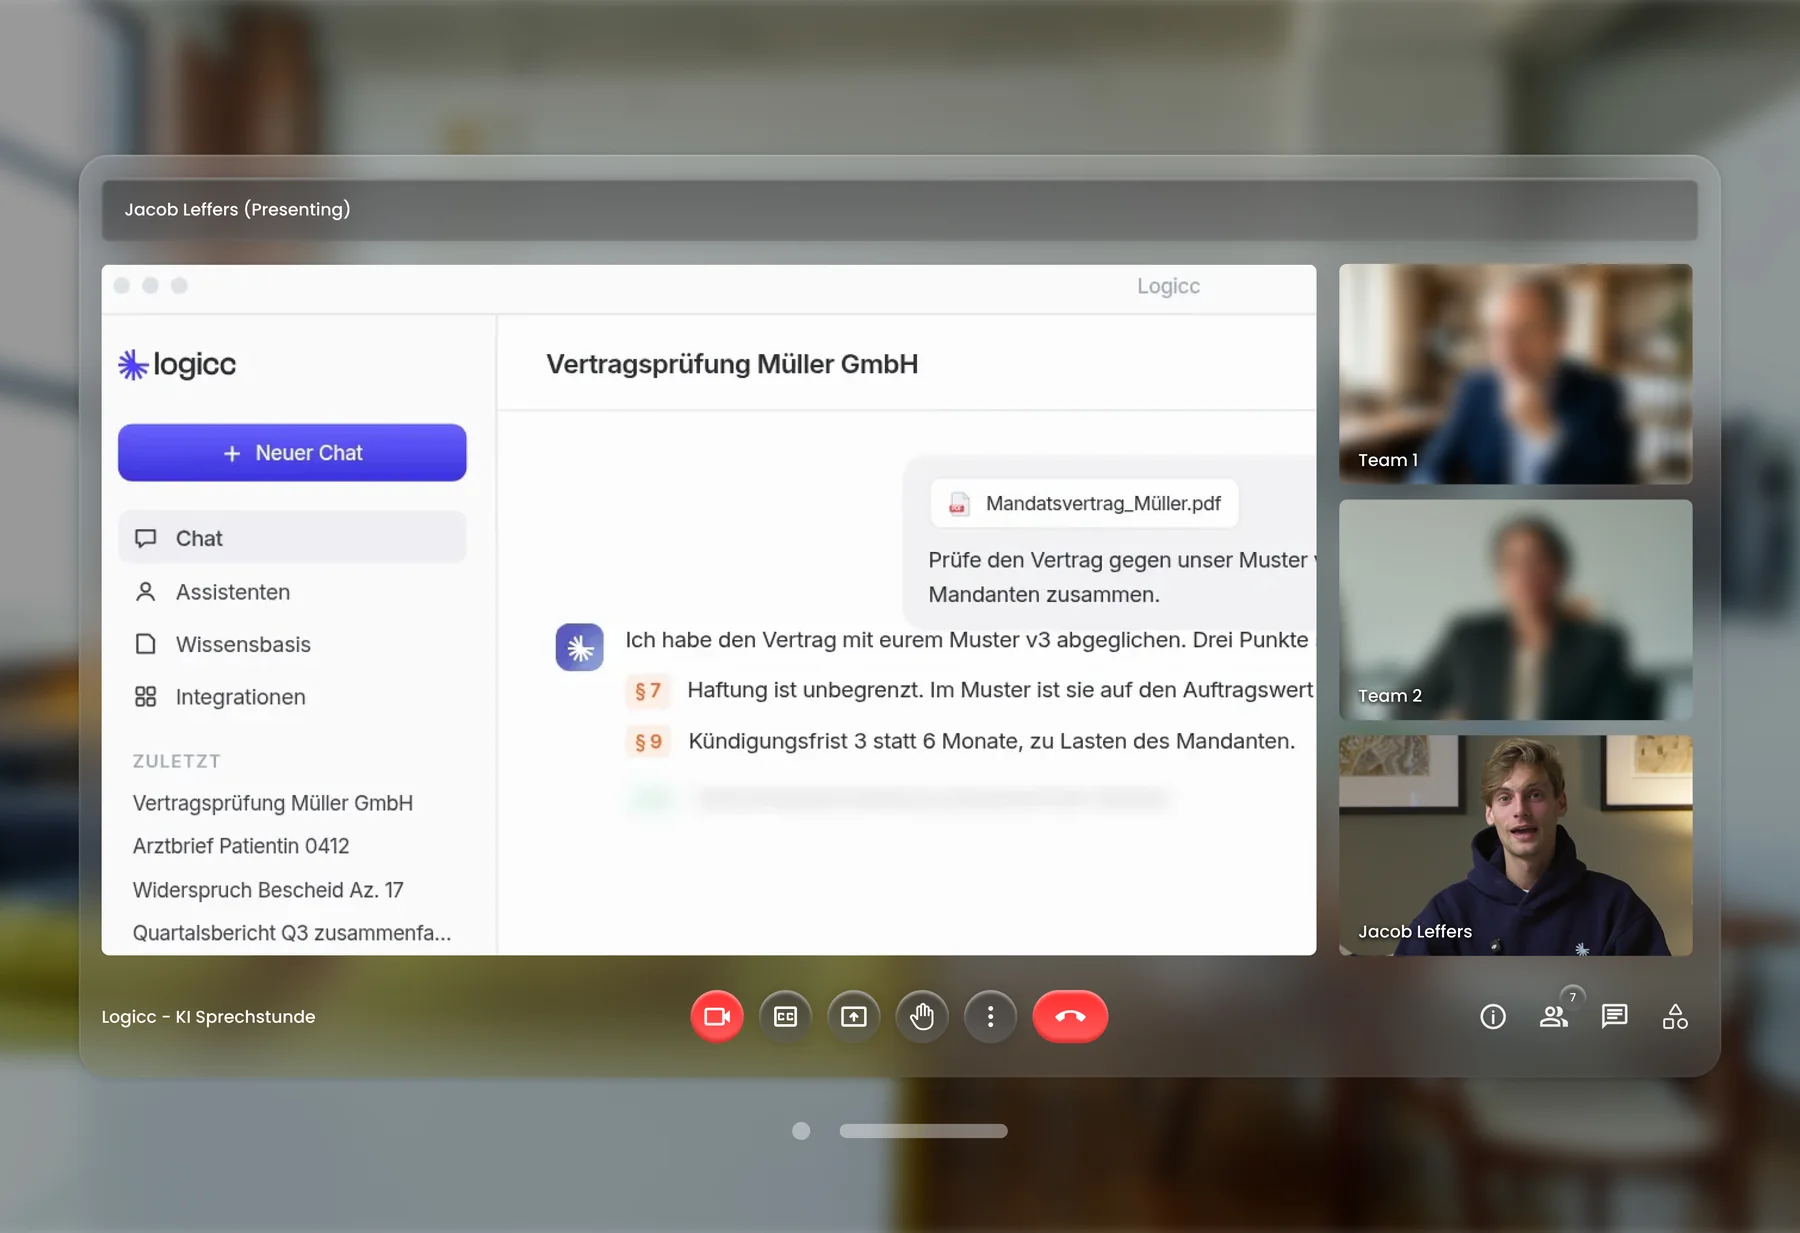1800x1233 pixels.
Task: Hang up with the red end call button
Action: (1070, 1016)
